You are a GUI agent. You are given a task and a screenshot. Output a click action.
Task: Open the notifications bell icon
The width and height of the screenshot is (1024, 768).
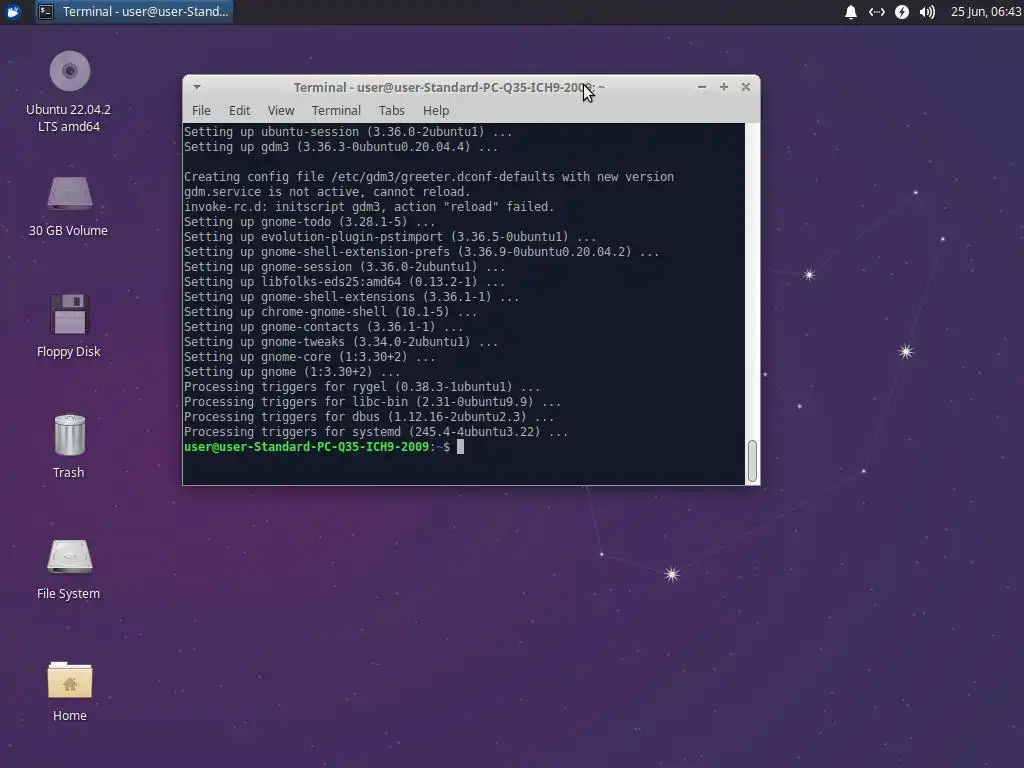pos(850,12)
